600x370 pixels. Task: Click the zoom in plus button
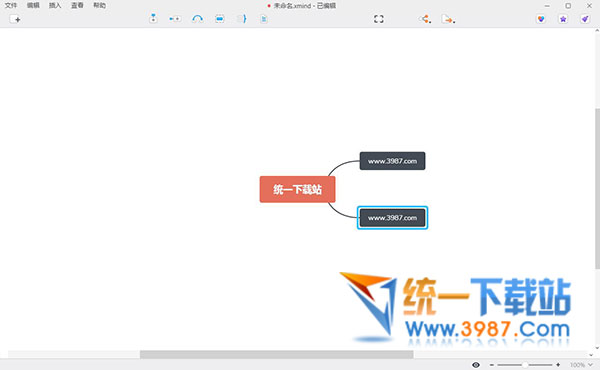tap(558, 365)
